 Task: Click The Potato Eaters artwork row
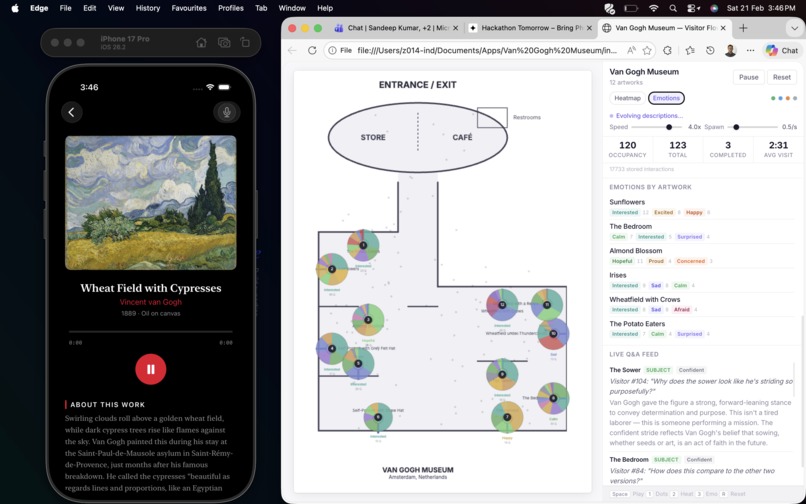click(702, 329)
